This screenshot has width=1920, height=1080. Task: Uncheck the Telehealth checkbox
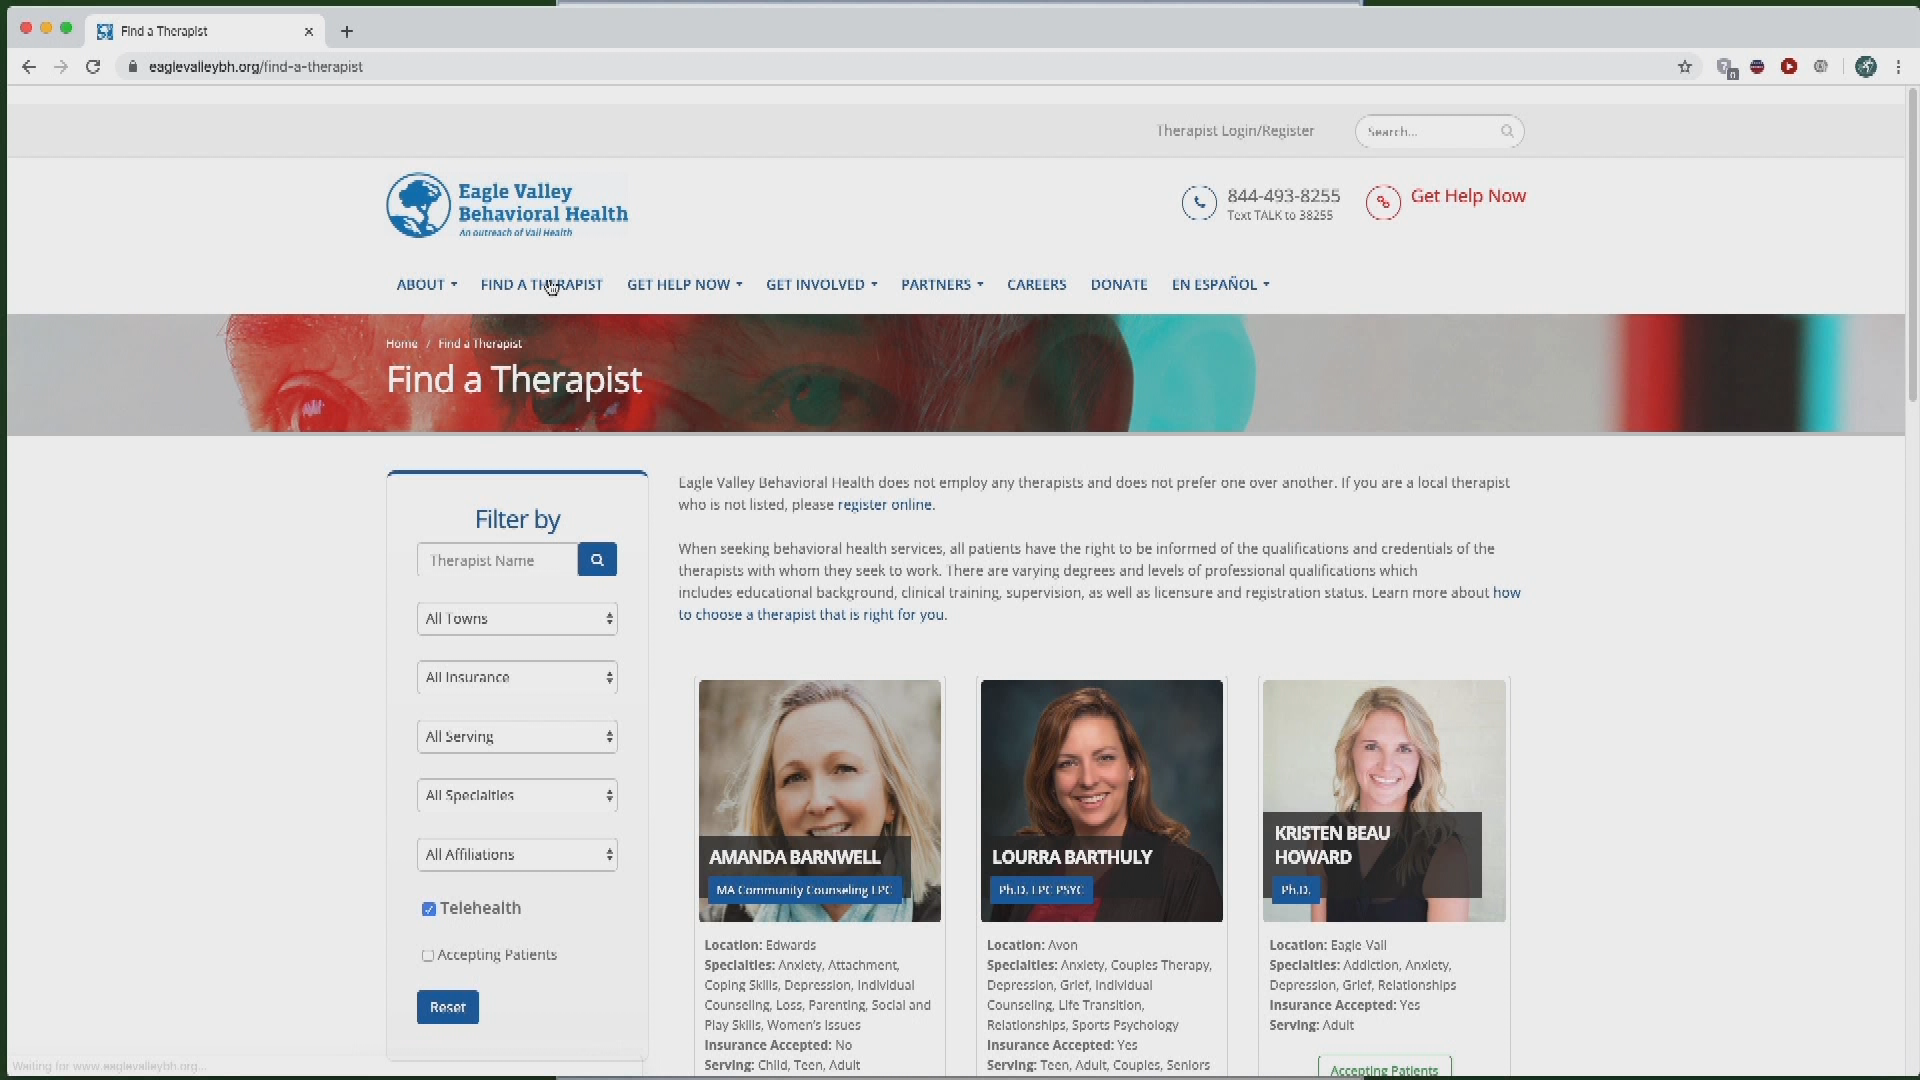(x=429, y=909)
